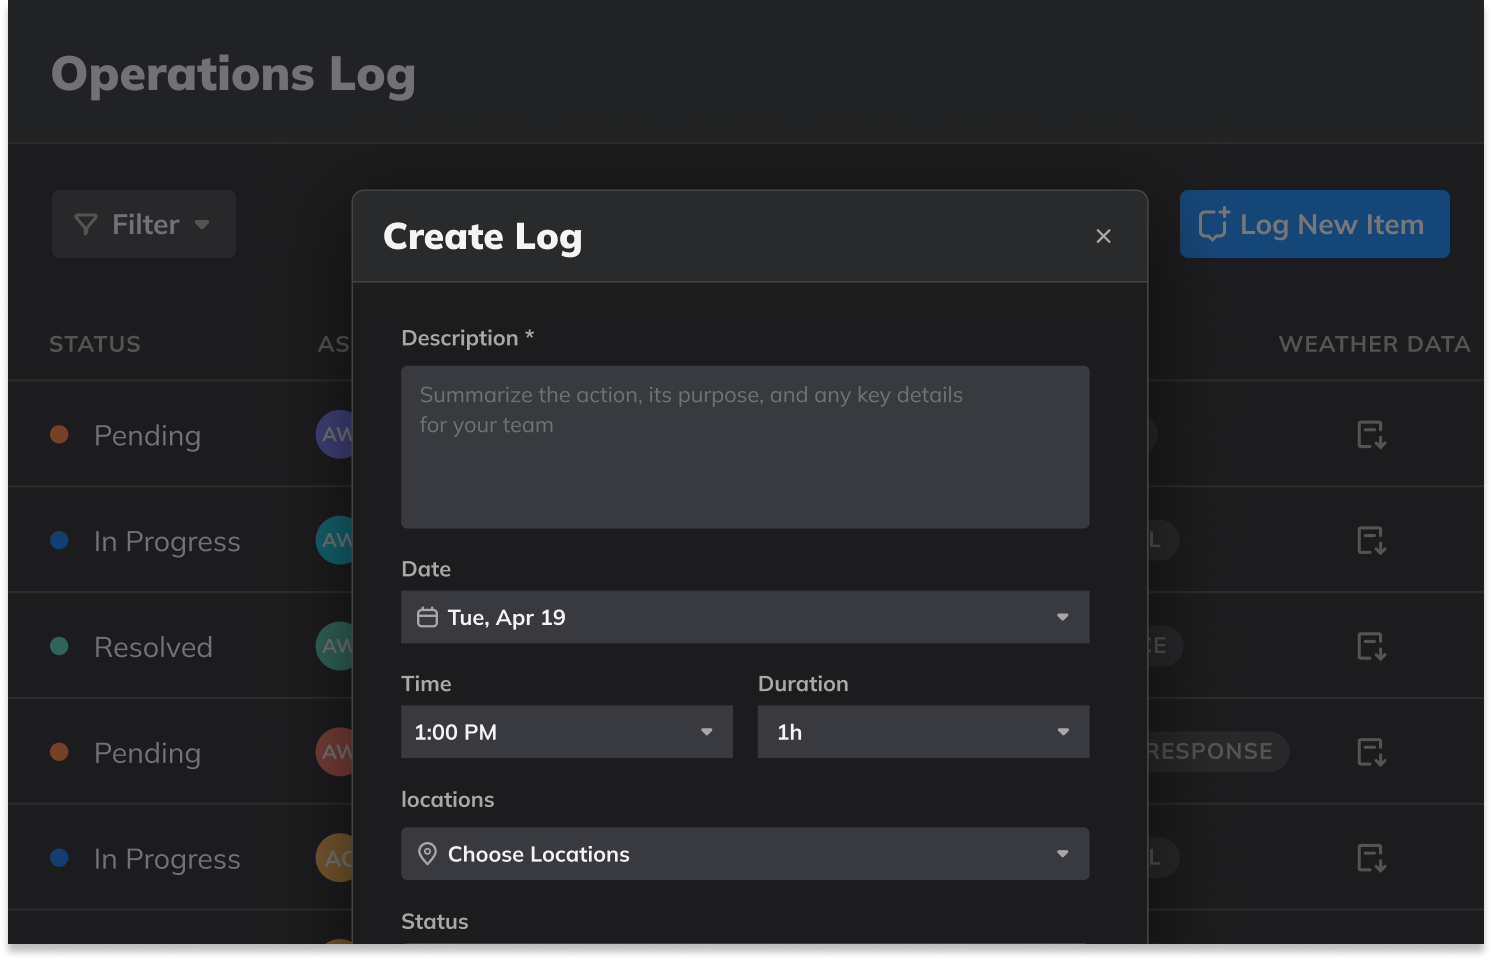
Task: Click the funnel icon in Filter
Action: 86,225
